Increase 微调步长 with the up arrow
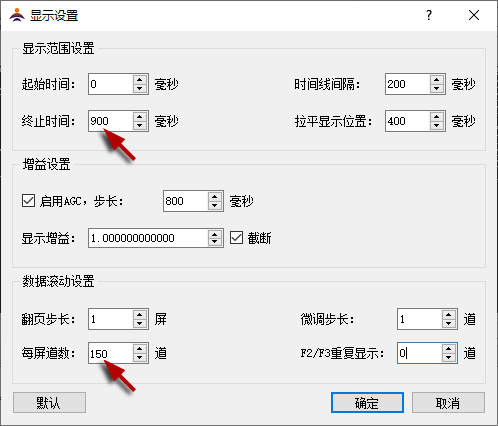The image size is (498, 426). (449, 315)
